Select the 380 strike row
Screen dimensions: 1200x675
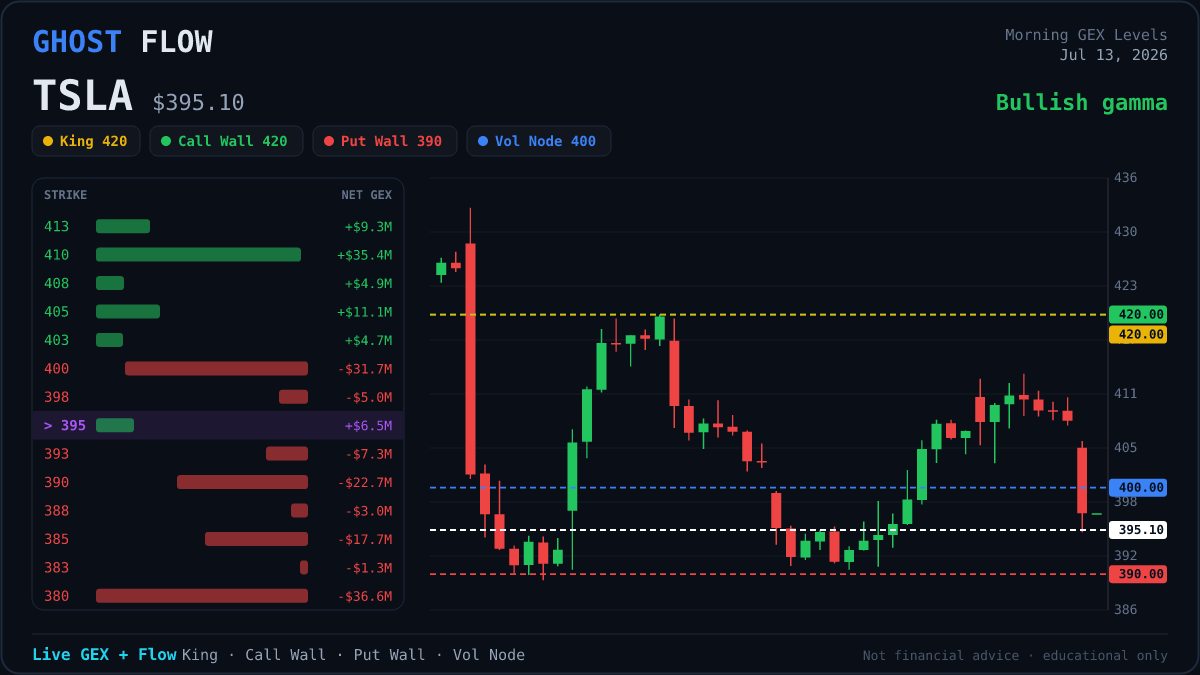click(x=218, y=596)
